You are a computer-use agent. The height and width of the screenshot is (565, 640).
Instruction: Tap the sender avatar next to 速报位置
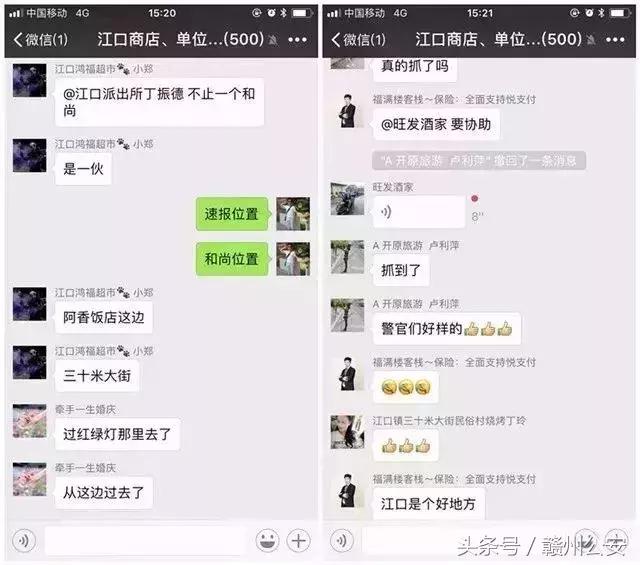293,214
